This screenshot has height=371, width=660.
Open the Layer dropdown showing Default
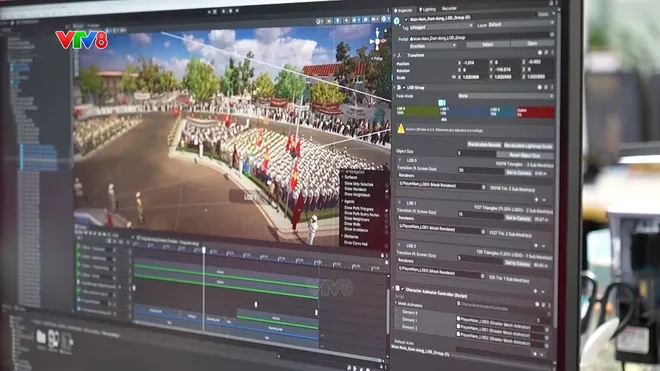click(521, 24)
